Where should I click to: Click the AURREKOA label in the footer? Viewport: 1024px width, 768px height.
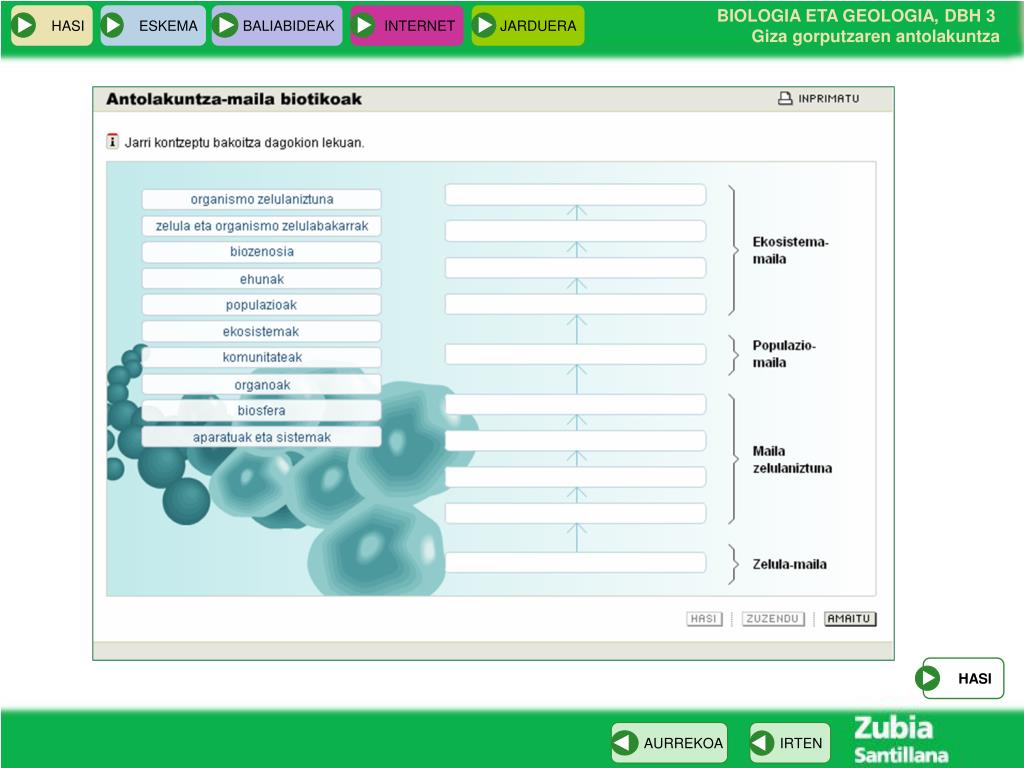(x=683, y=743)
